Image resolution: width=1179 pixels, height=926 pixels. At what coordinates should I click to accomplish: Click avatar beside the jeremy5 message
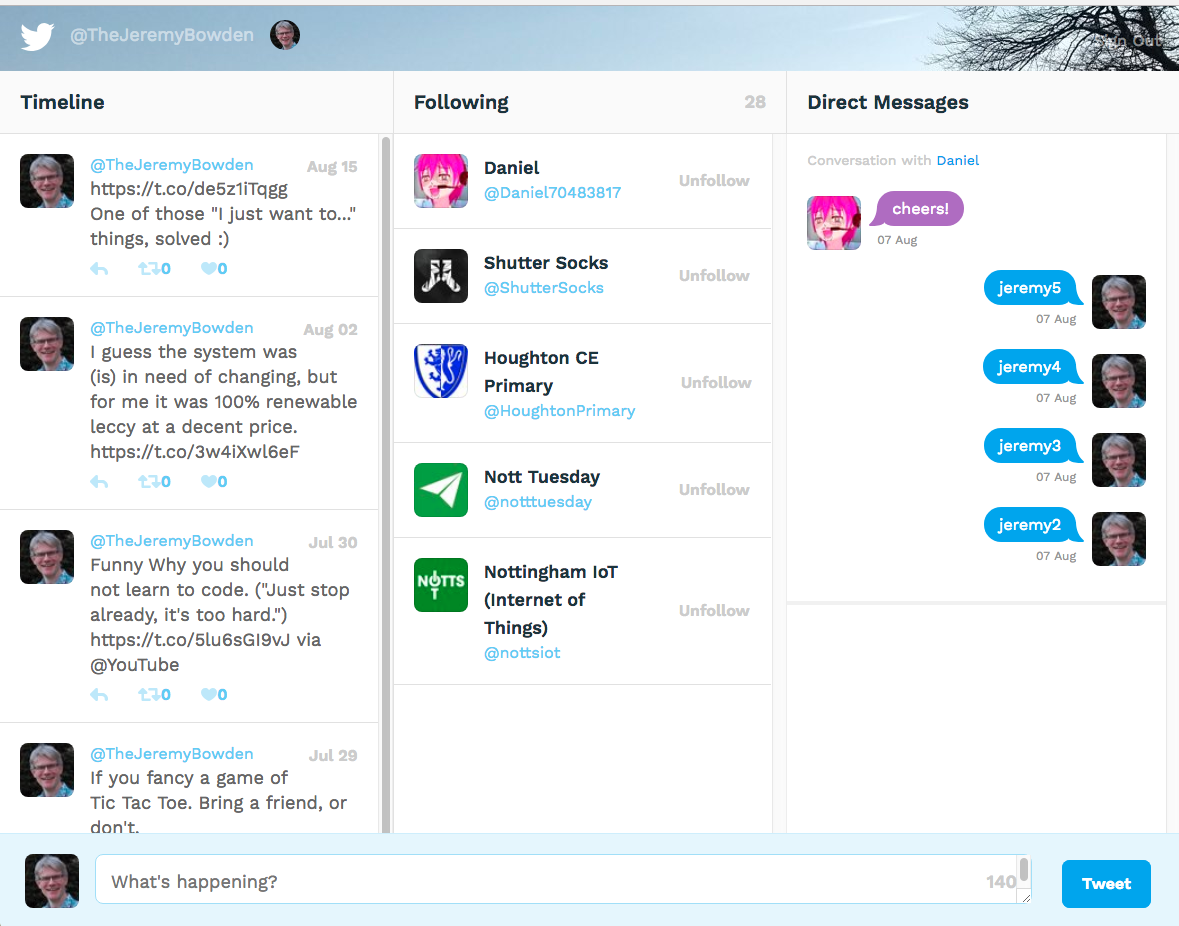pyautogui.click(x=1119, y=302)
